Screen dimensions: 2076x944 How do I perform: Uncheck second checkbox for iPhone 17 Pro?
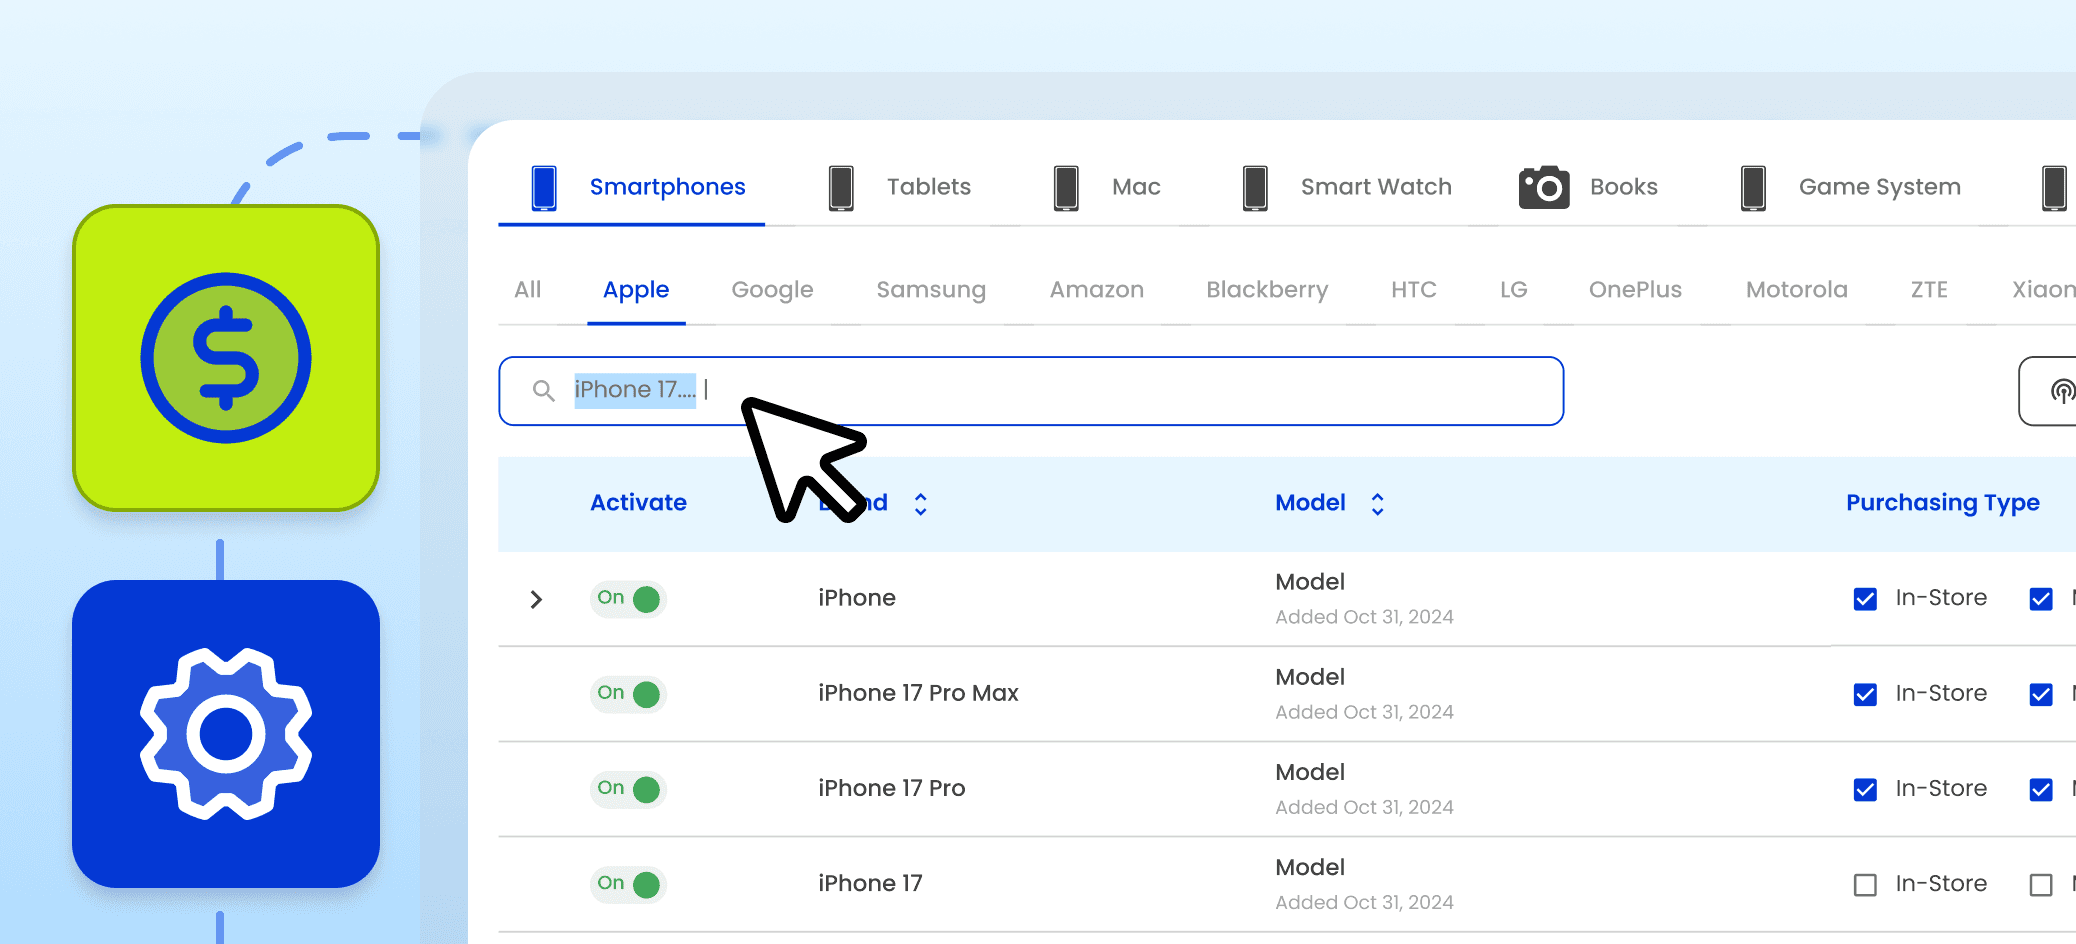2041,790
